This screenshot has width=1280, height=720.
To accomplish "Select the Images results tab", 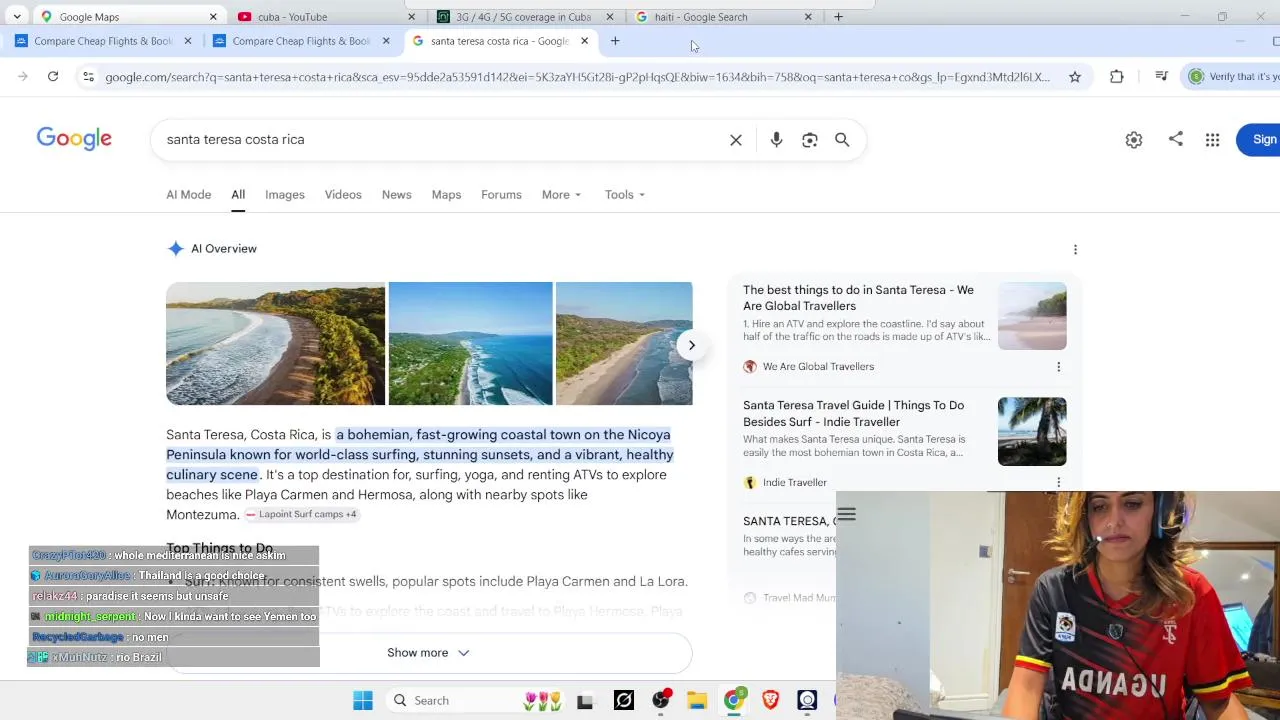I will (285, 195).
